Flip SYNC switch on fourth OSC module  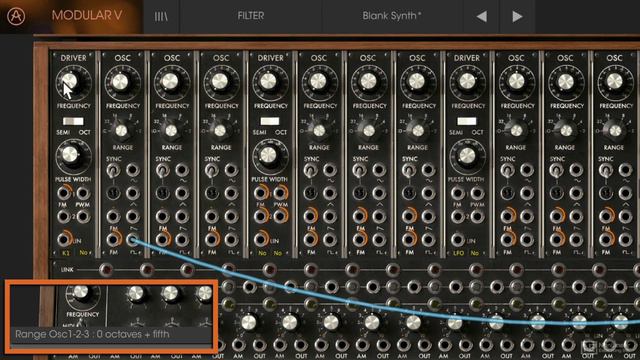click(310, 170)
